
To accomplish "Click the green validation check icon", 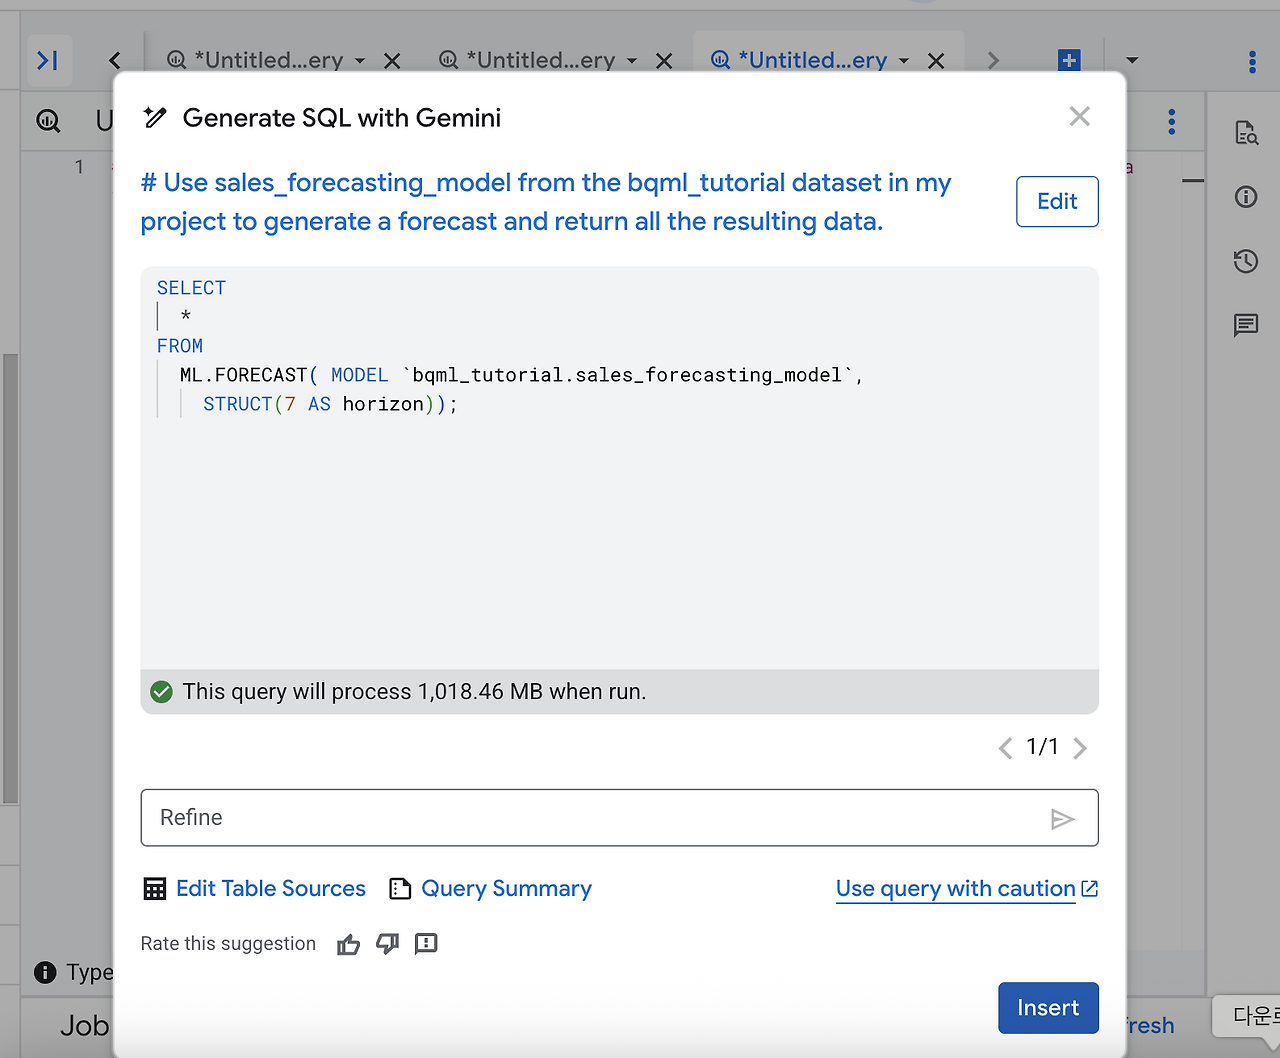I will 161,692.
